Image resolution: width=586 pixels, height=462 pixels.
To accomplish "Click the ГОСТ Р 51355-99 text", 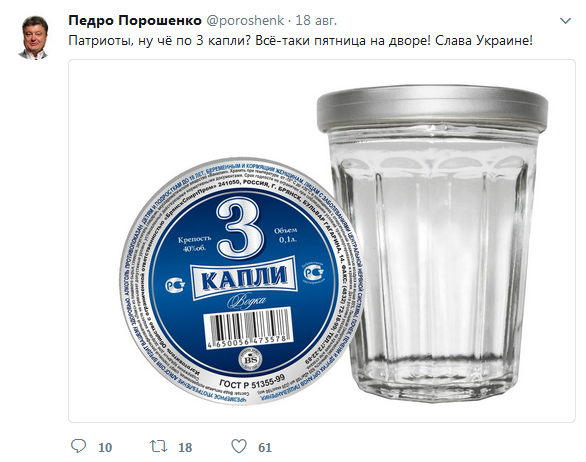I will tap(252, 382).
